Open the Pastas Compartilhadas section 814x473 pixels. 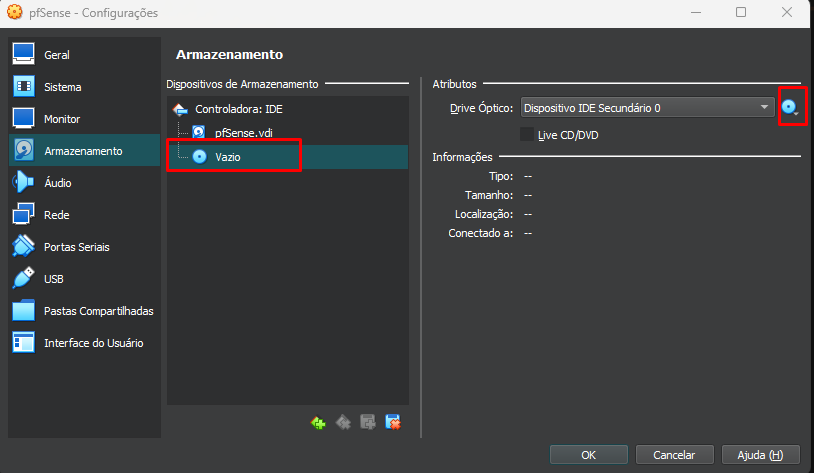85,311
